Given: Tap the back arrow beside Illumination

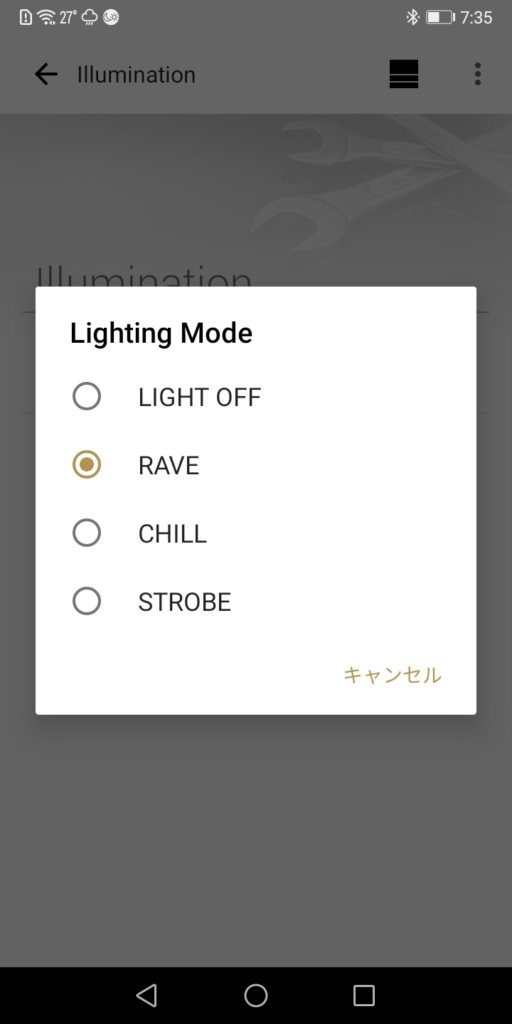Looking at the screenshot, I should click(46, 74).
